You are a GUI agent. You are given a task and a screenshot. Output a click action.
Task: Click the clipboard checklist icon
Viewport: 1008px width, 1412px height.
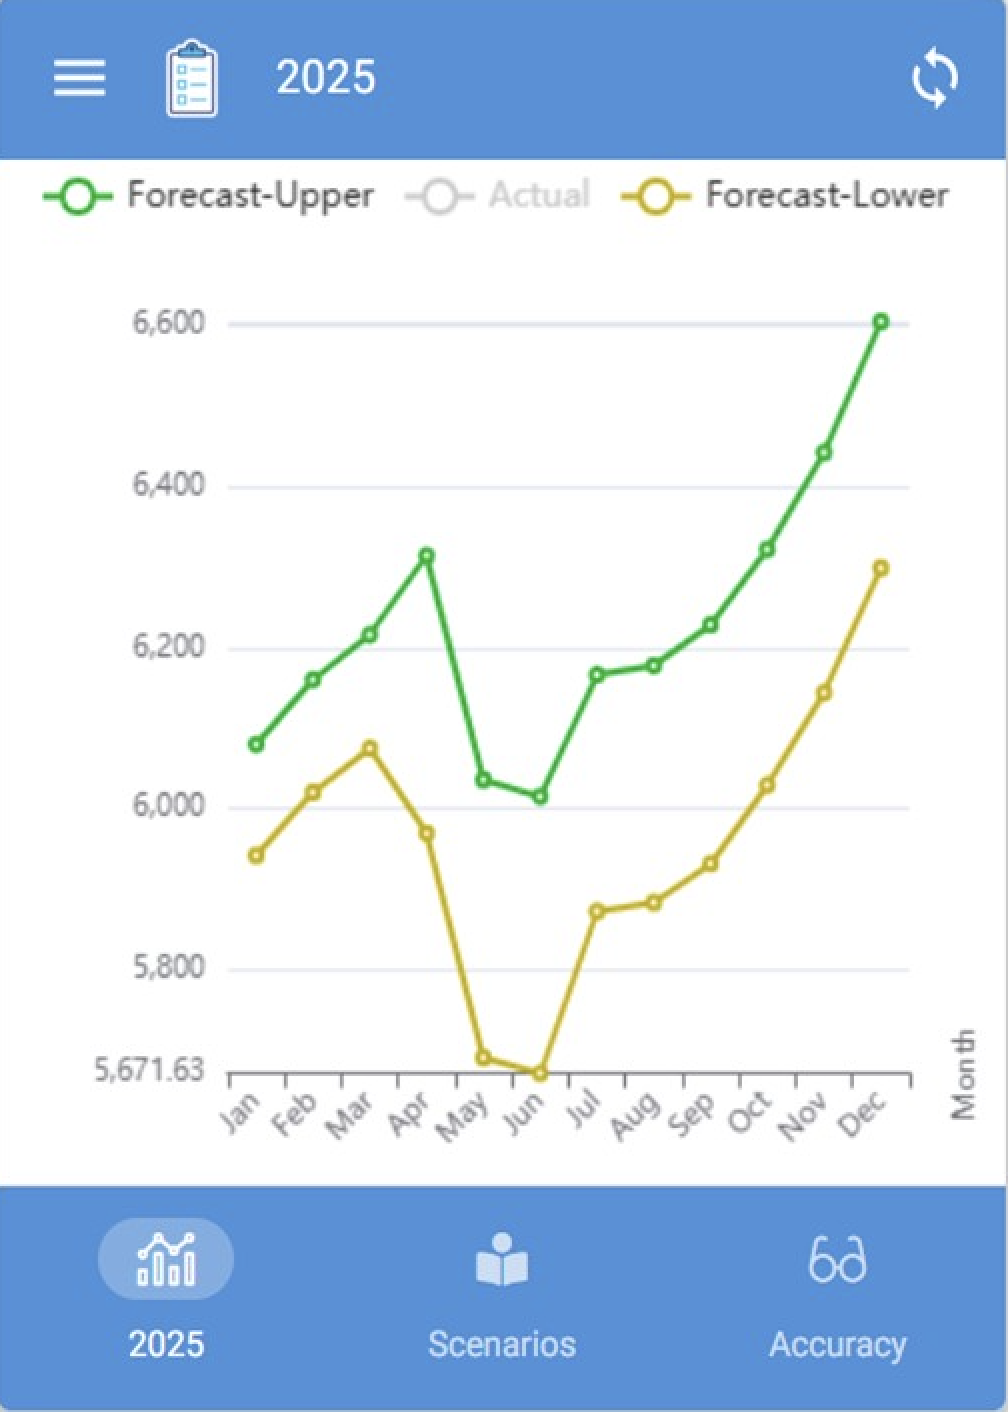[x=191, y=78]
